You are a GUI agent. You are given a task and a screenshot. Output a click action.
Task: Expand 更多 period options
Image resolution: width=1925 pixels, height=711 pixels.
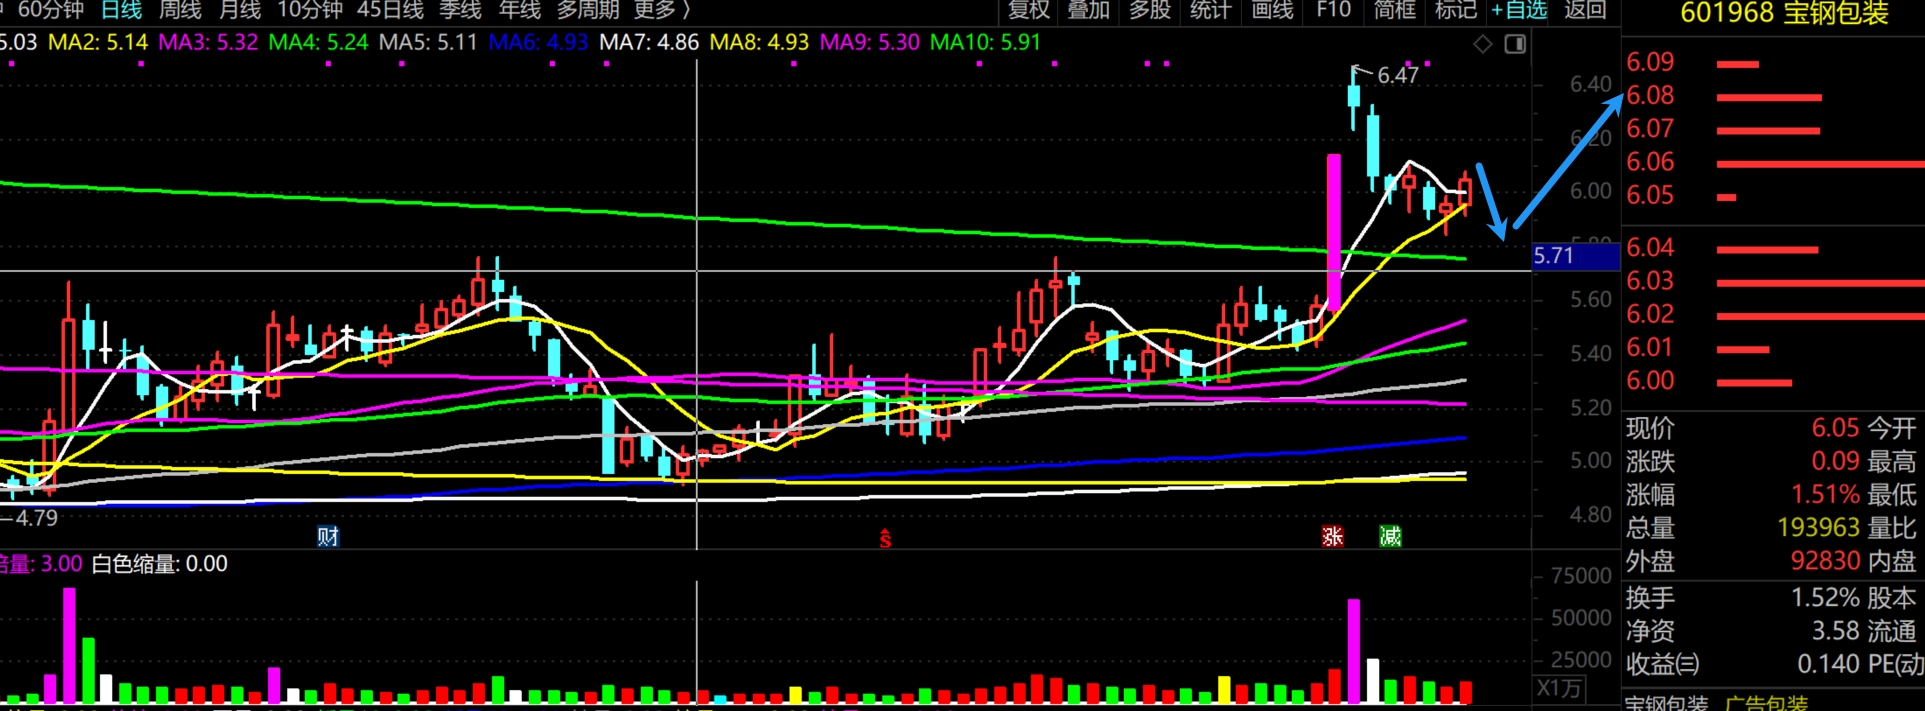tap(662, 11)
